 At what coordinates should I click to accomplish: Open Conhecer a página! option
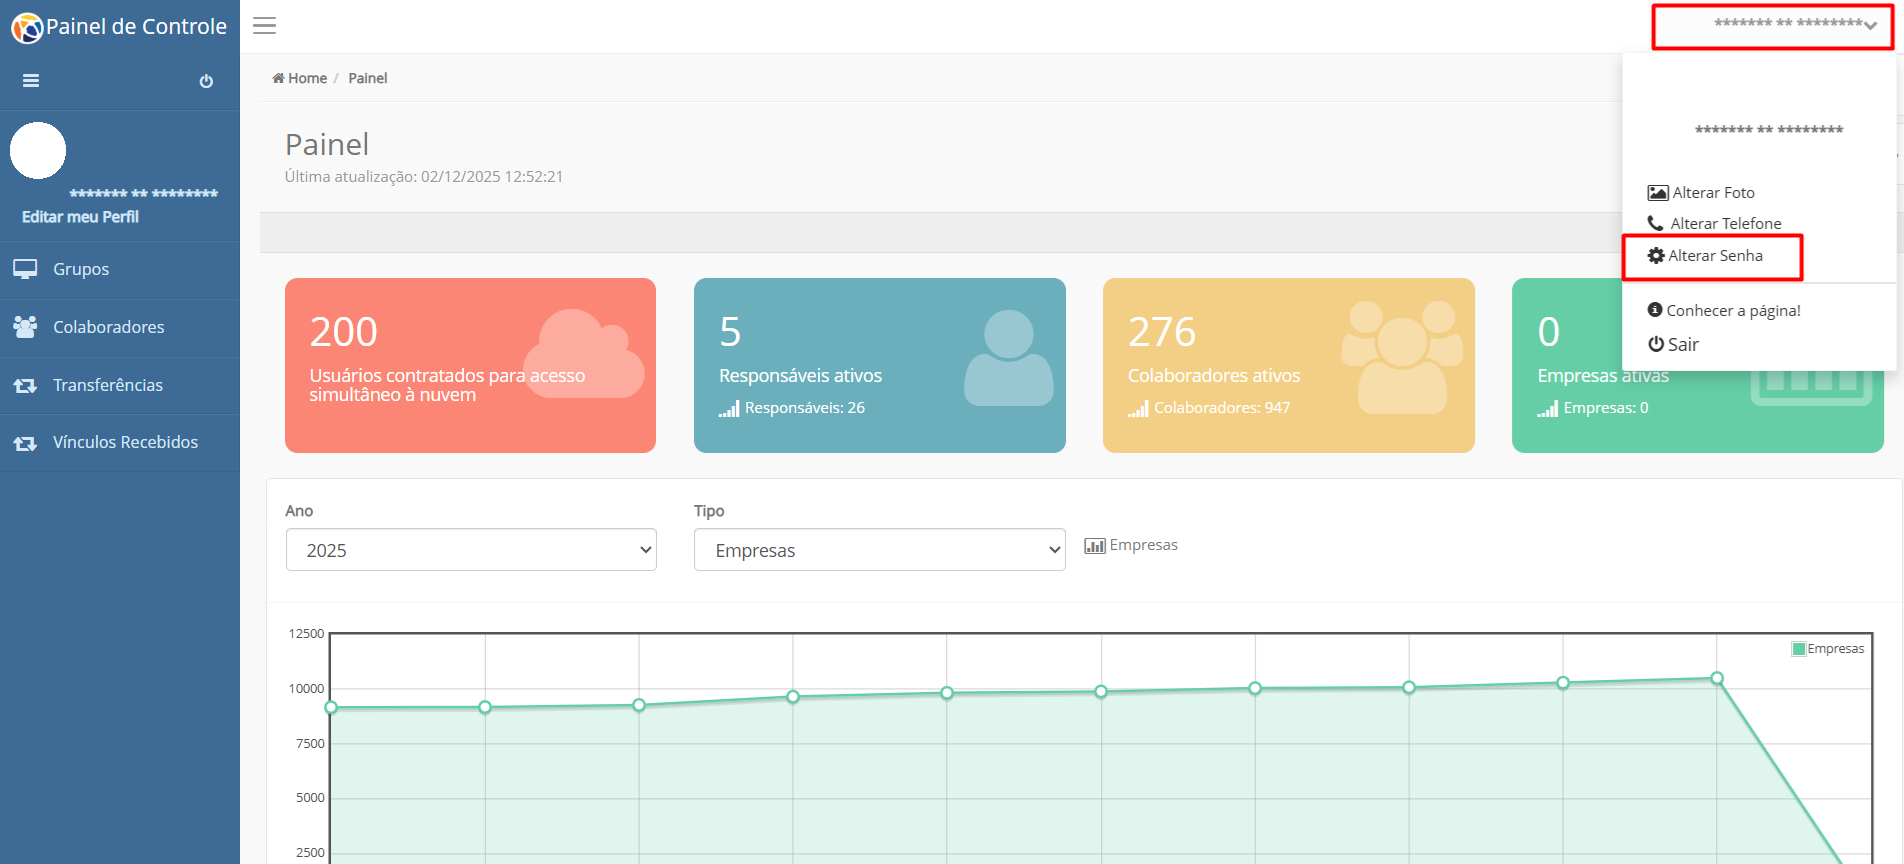point(1724,311)
